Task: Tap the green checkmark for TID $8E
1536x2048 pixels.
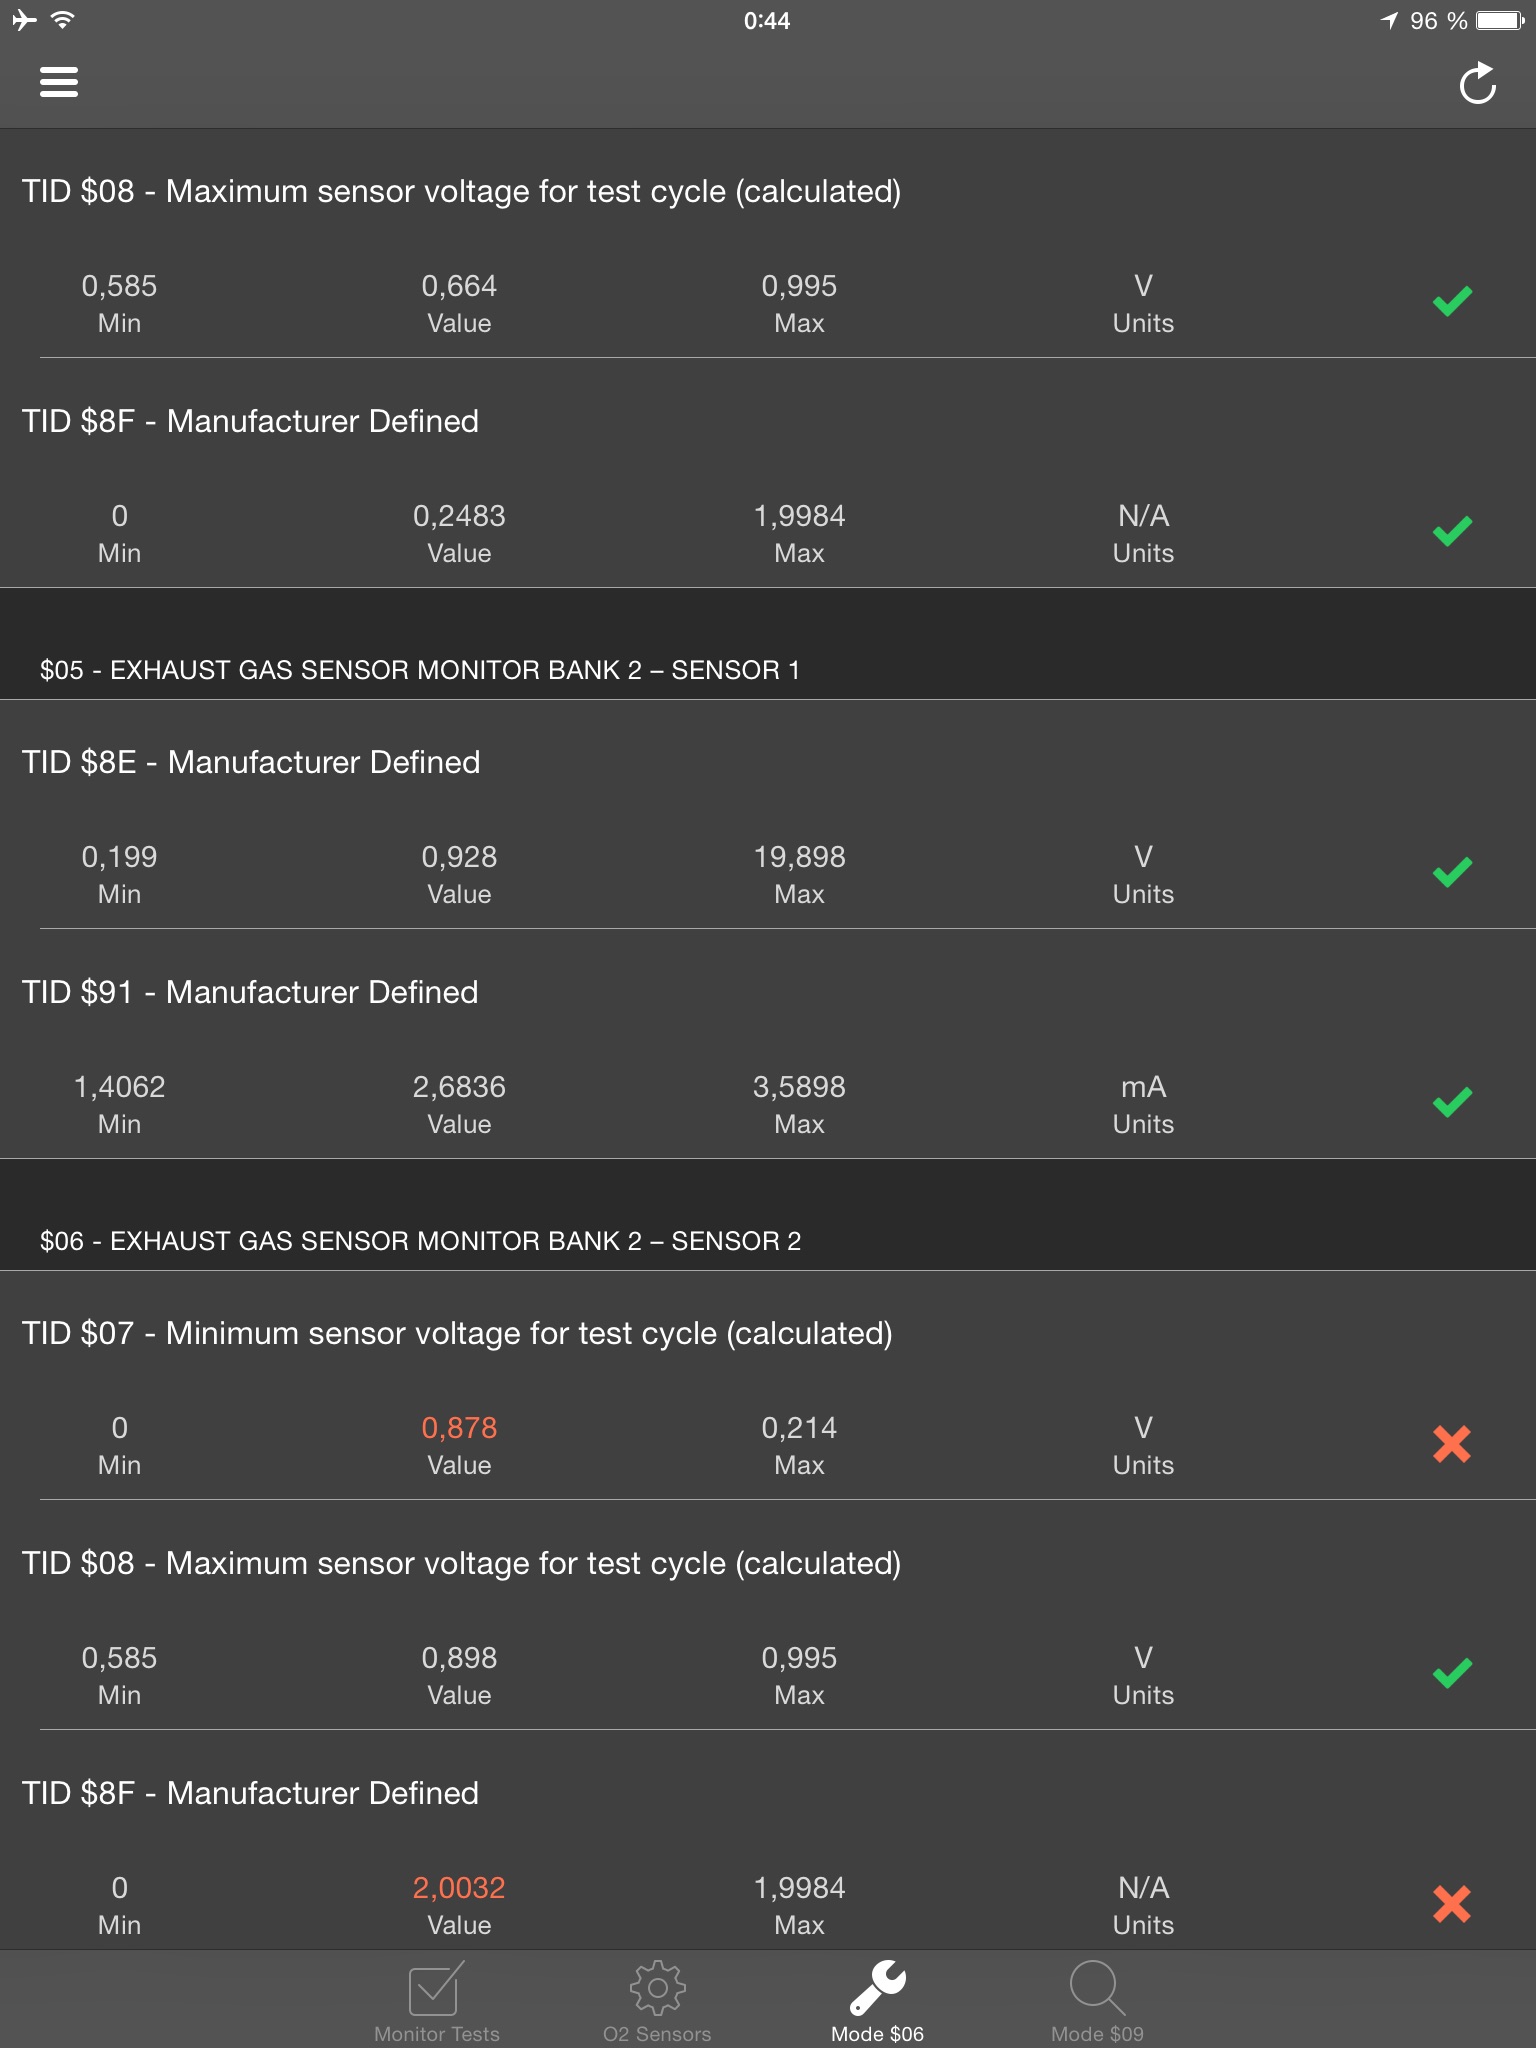Action: [x=1451, y=872]
